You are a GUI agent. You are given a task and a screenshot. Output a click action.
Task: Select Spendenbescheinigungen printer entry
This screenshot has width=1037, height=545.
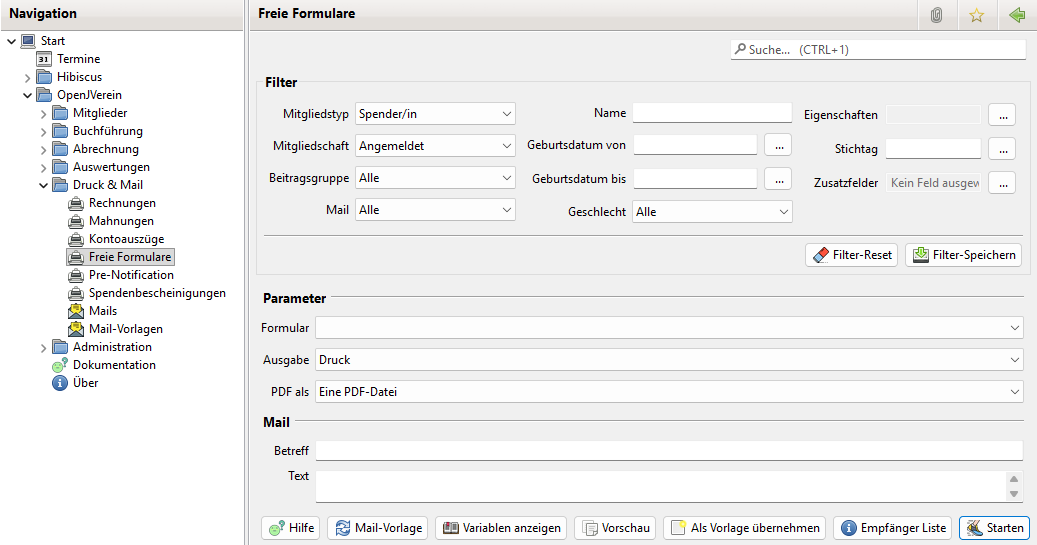coord(156,293)
